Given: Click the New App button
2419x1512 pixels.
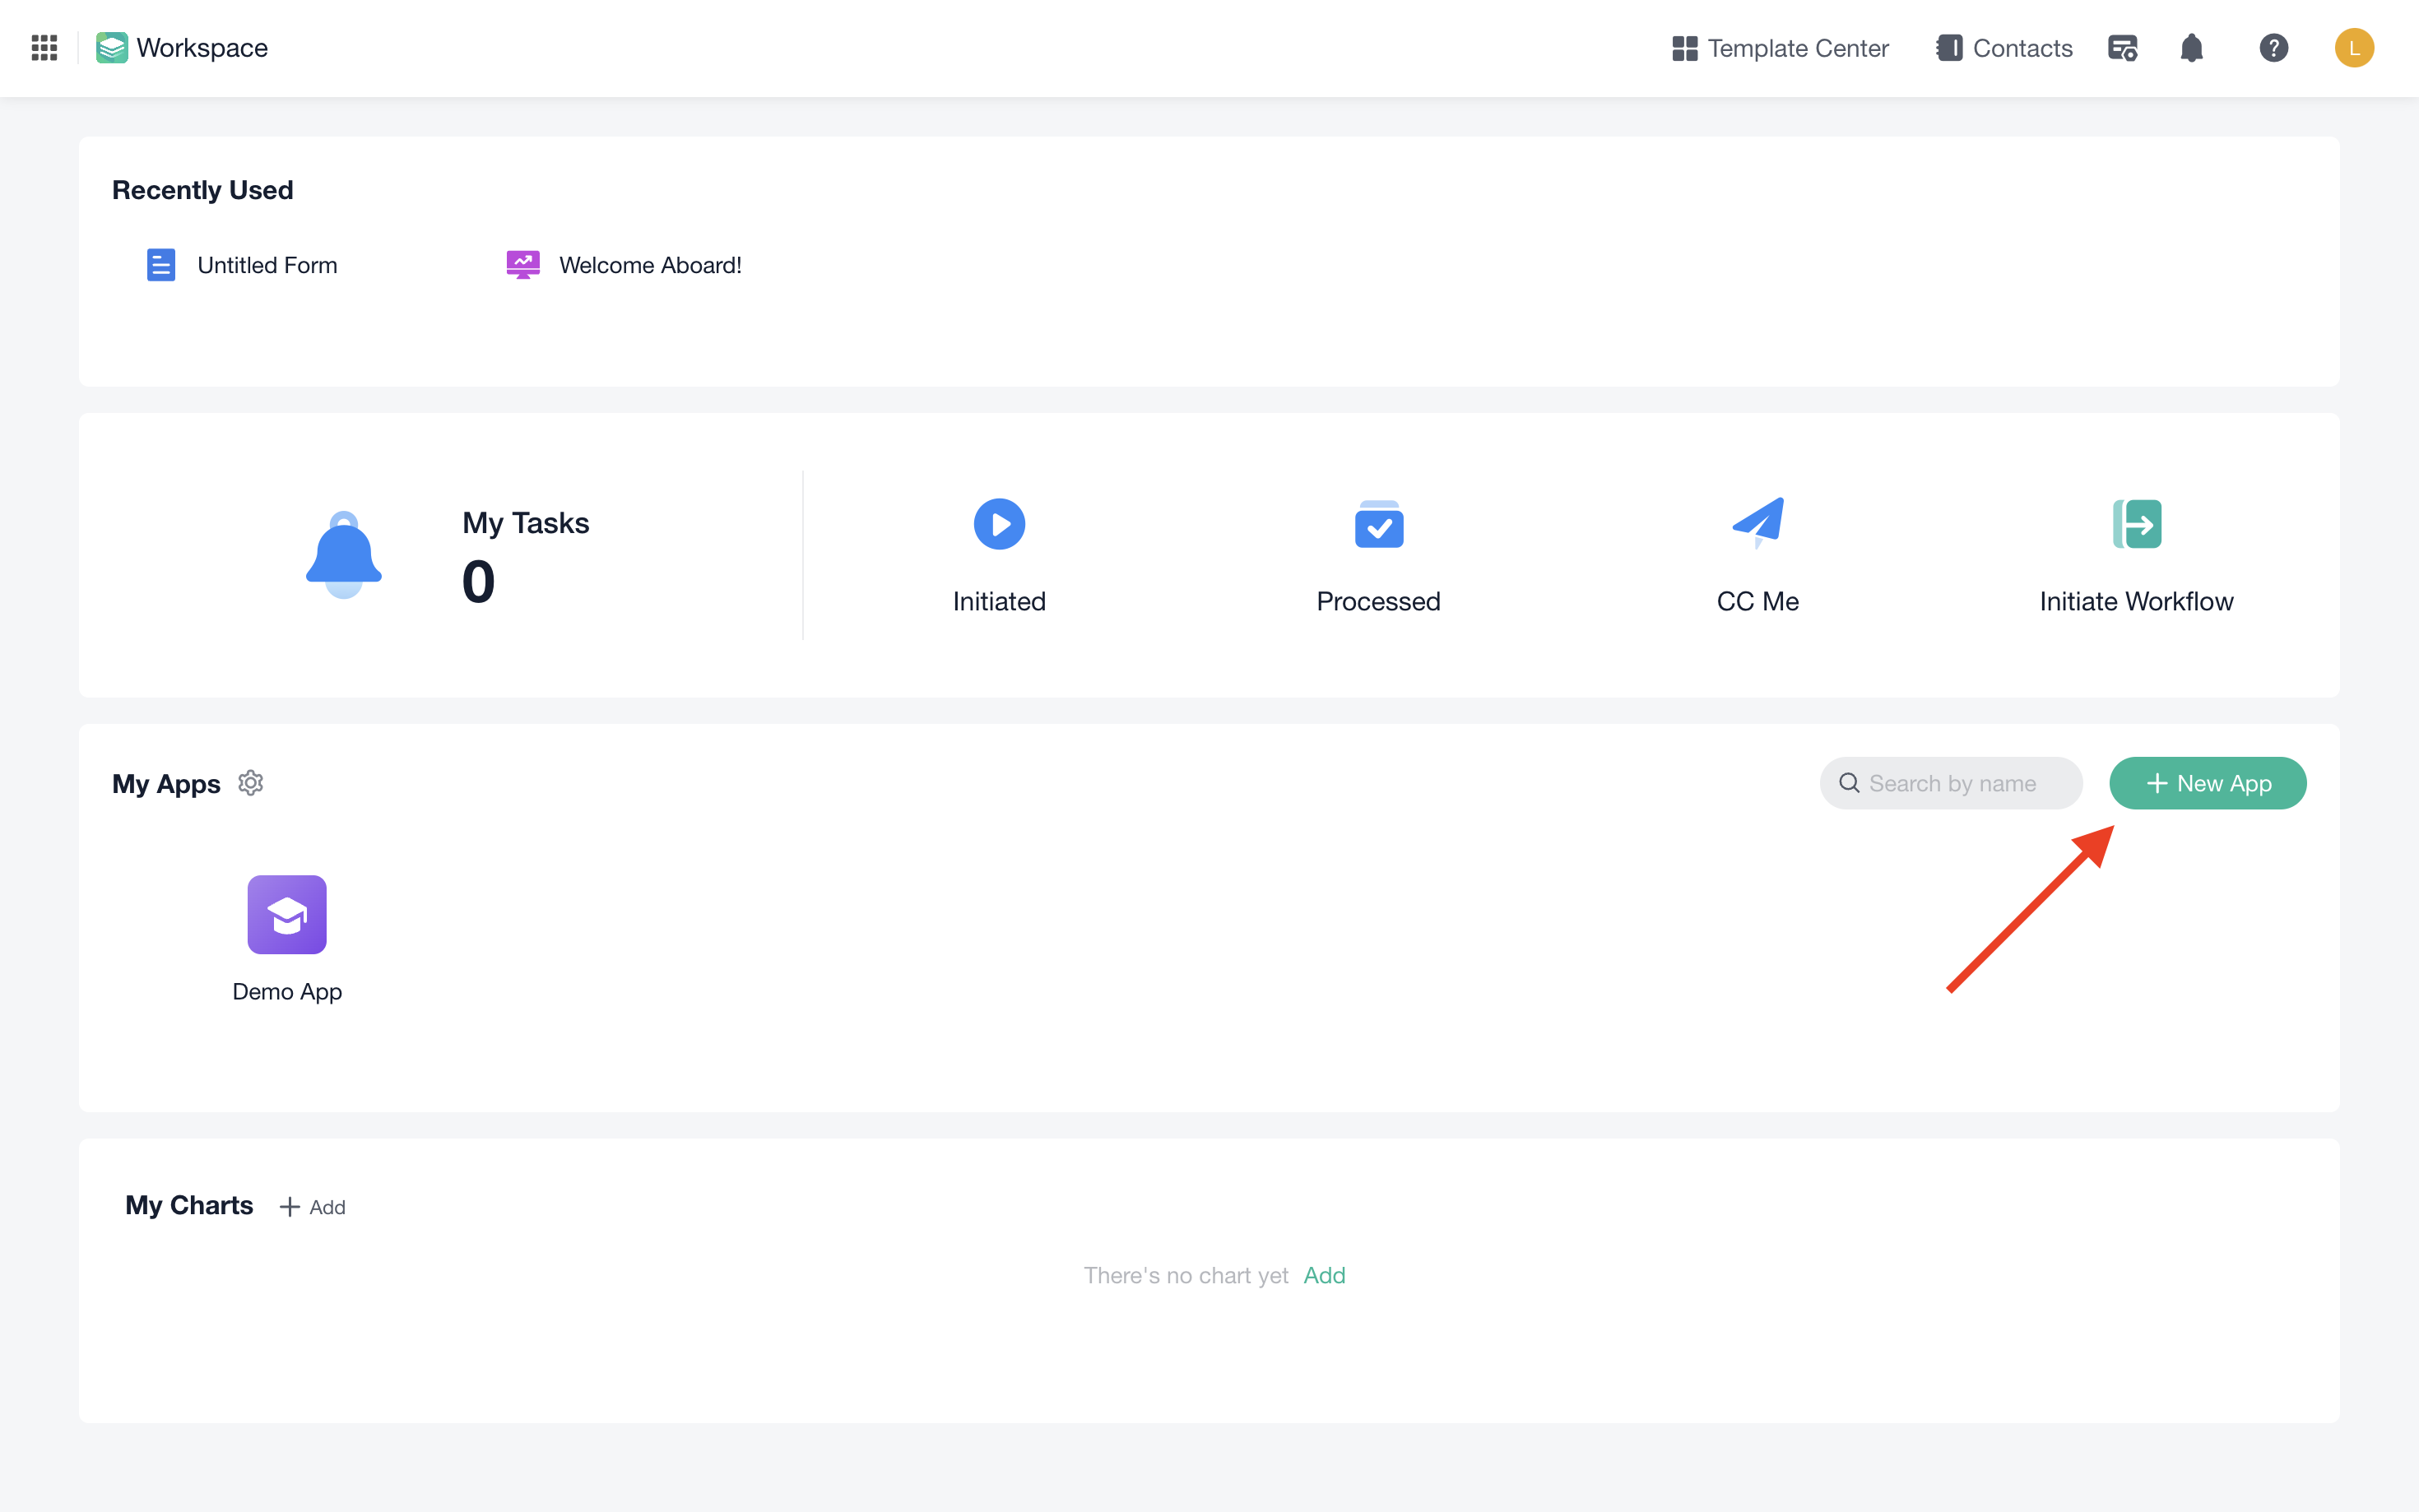Looking at the screenshot, I should click(2207, 783).
